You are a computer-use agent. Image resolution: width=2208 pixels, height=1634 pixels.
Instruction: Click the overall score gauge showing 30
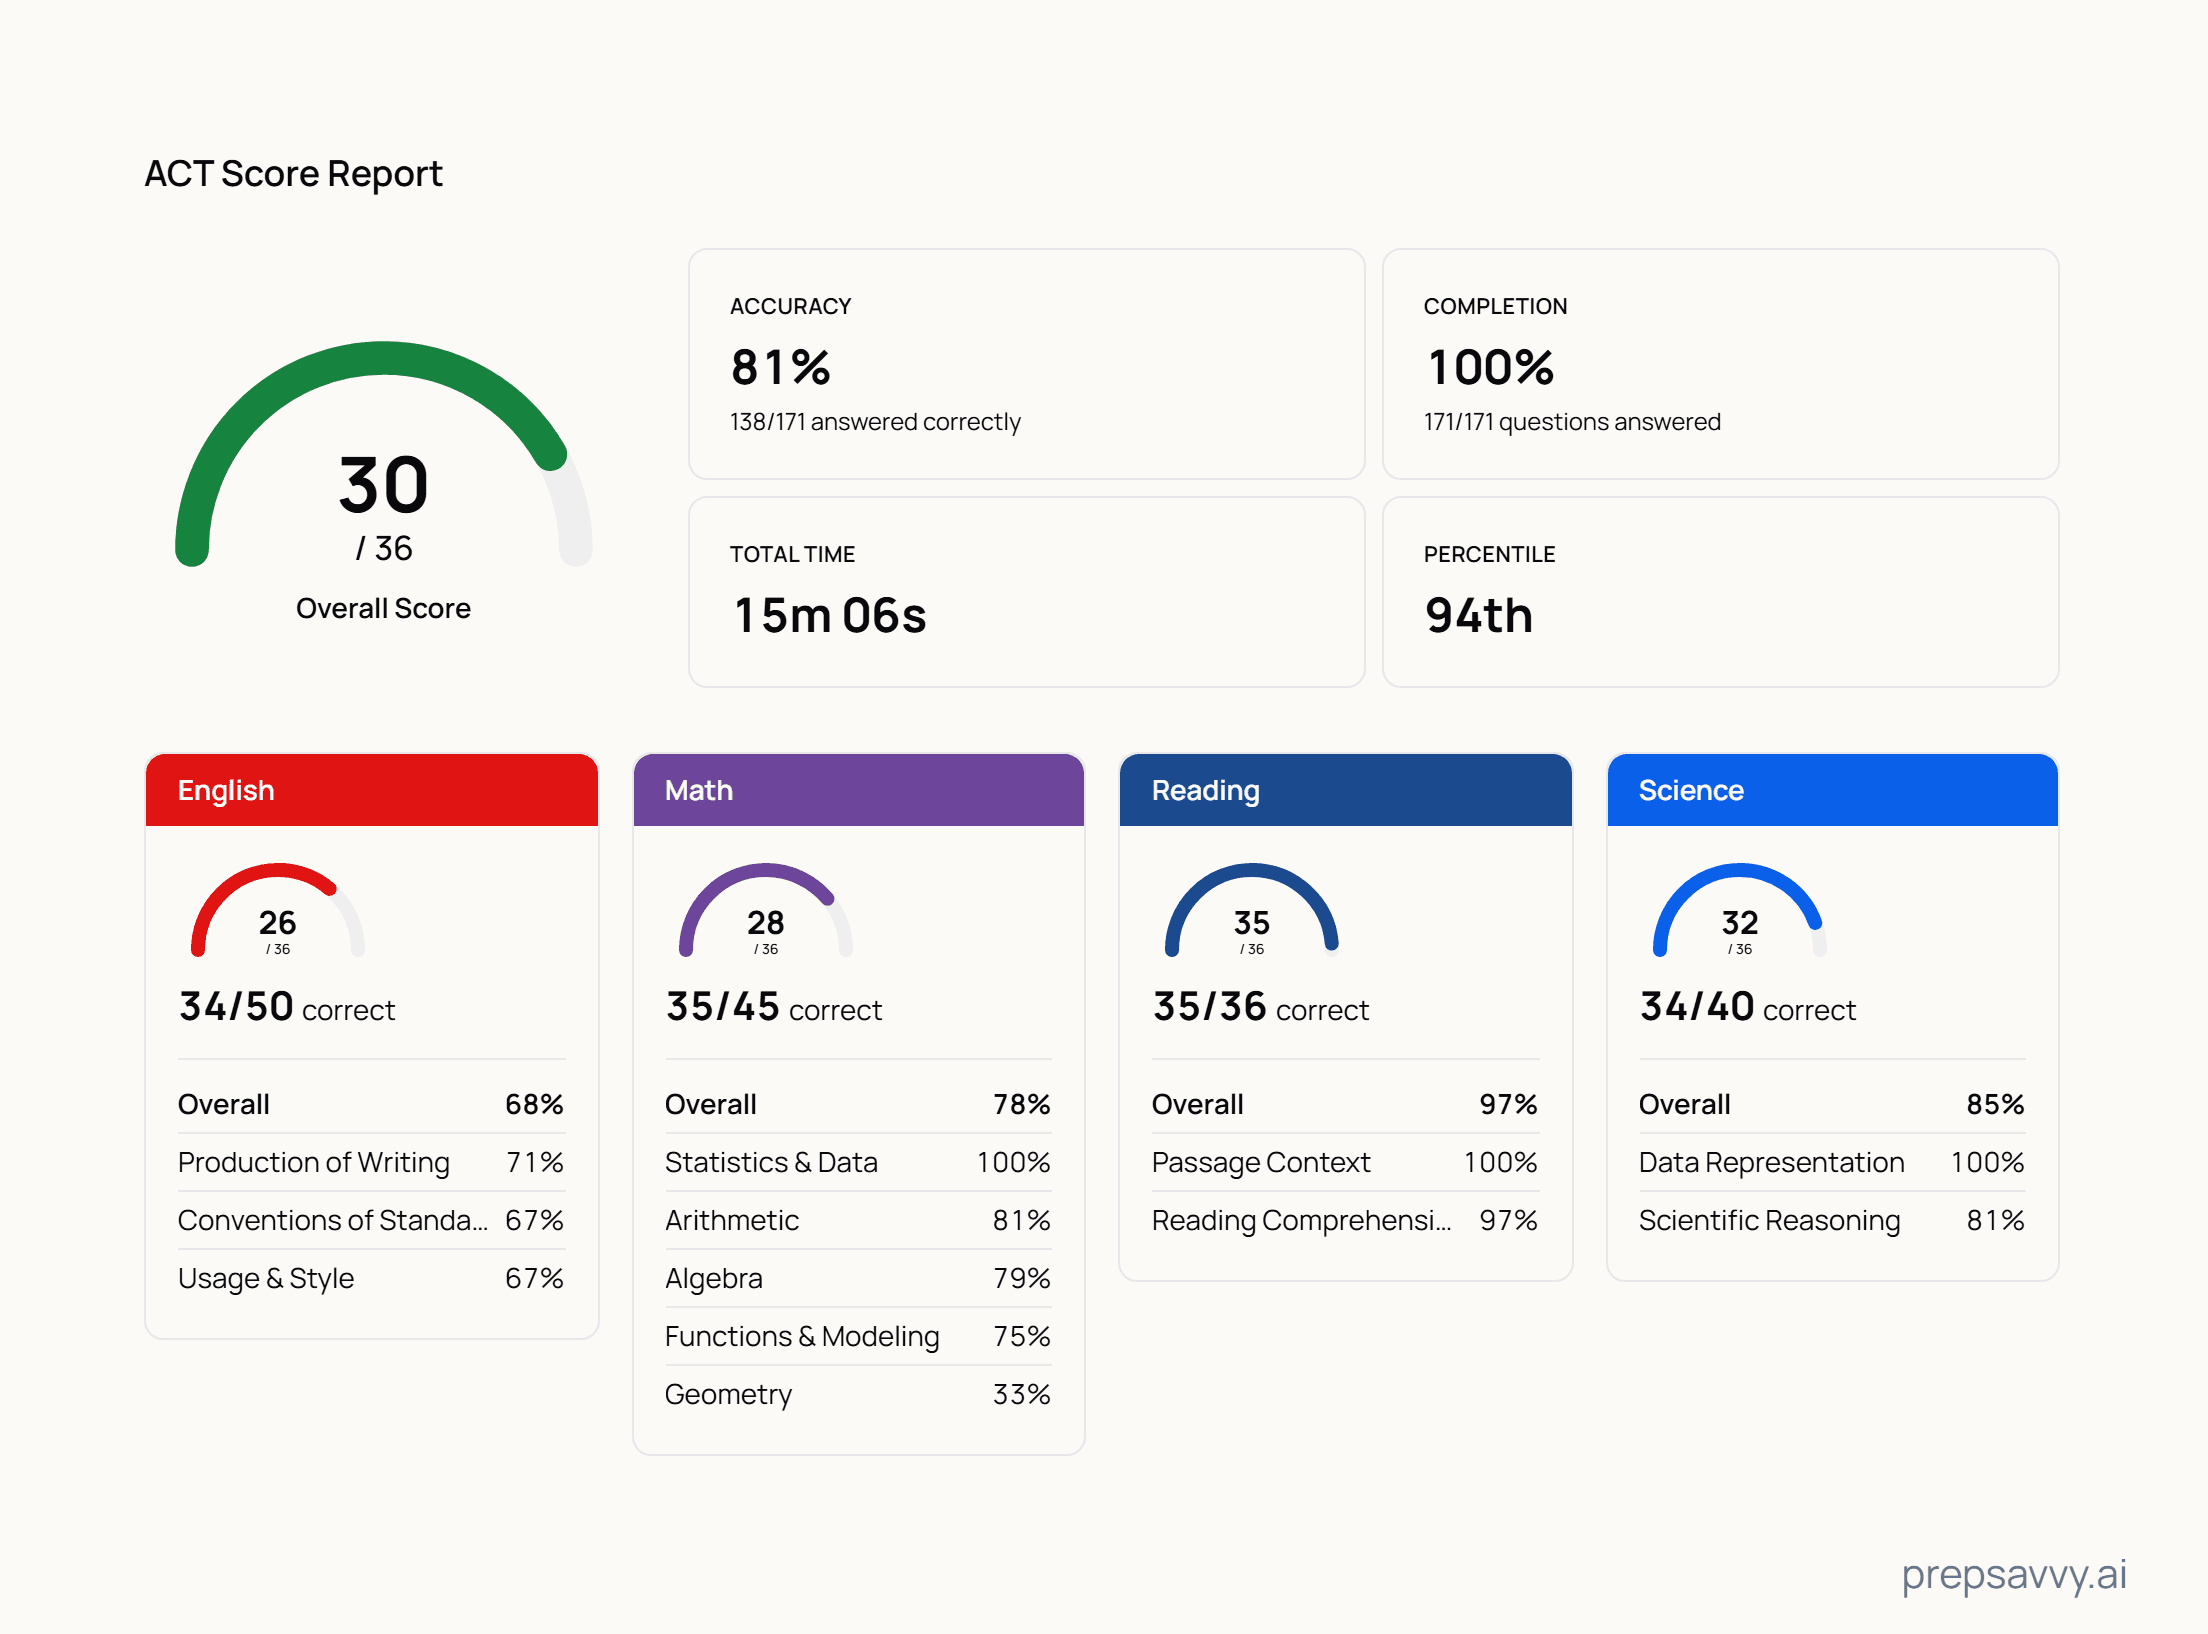tap(384, 455)
